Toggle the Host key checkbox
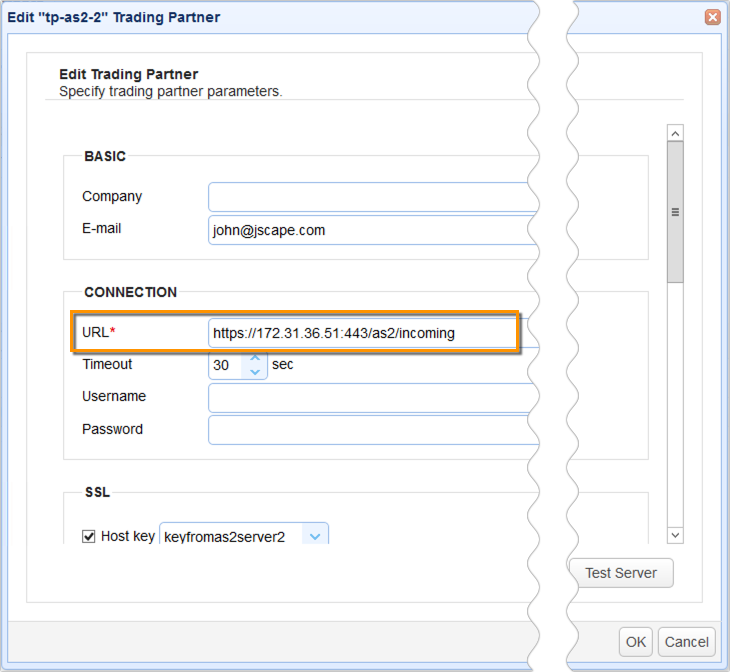Image resolution: width=730 pixels, height=672 pixels. coord(88,536)
